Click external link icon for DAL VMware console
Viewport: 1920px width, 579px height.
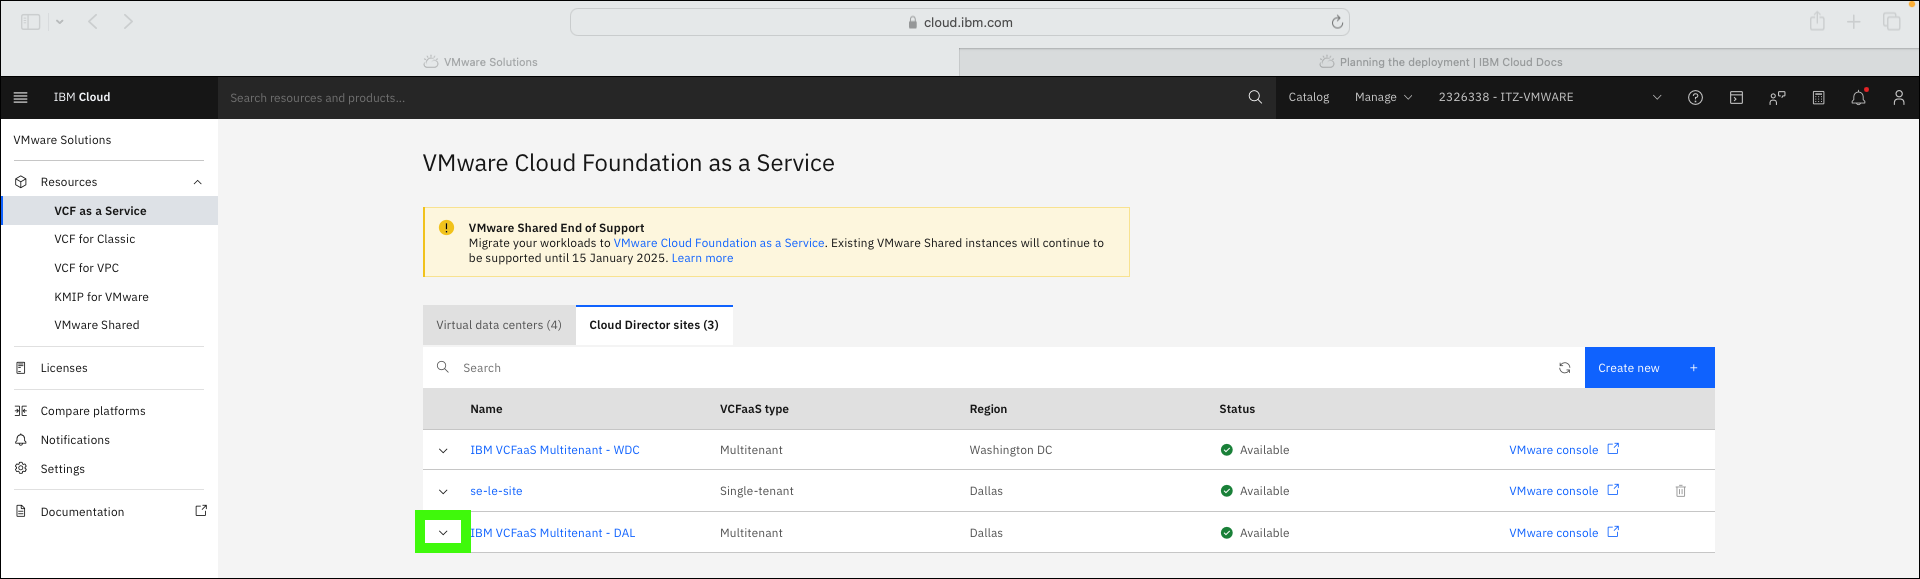pyautogui.click(x=1613, y=532)
